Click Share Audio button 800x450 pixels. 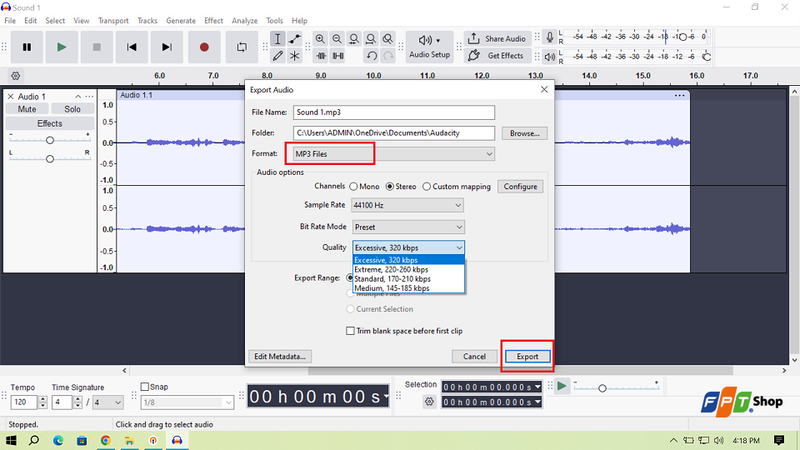(497, 39)
